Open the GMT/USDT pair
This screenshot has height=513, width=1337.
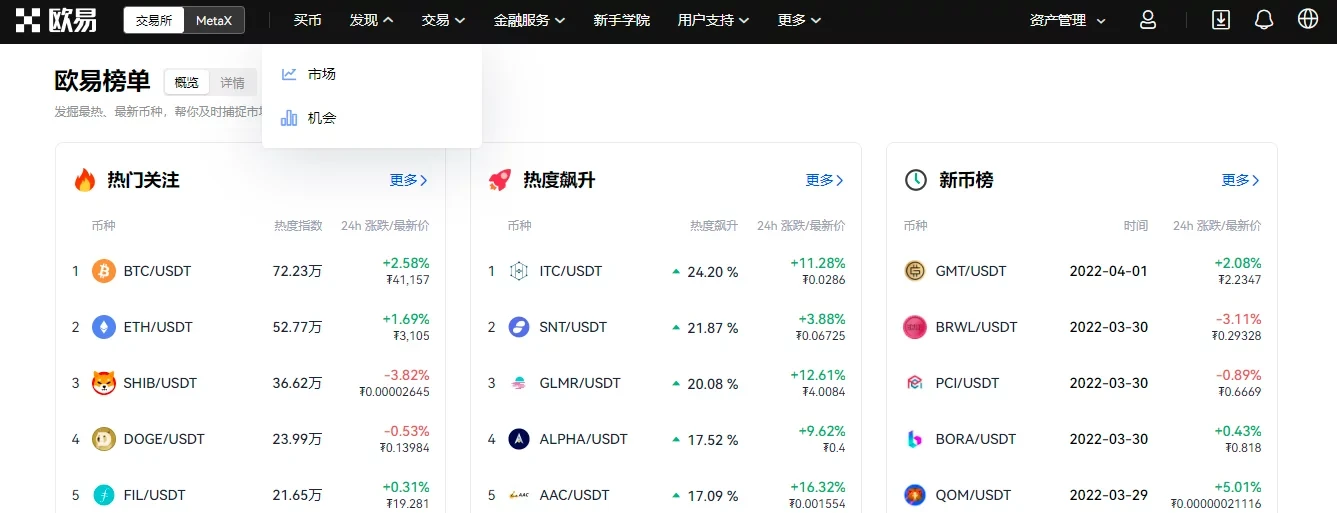[x=971, y=271]
